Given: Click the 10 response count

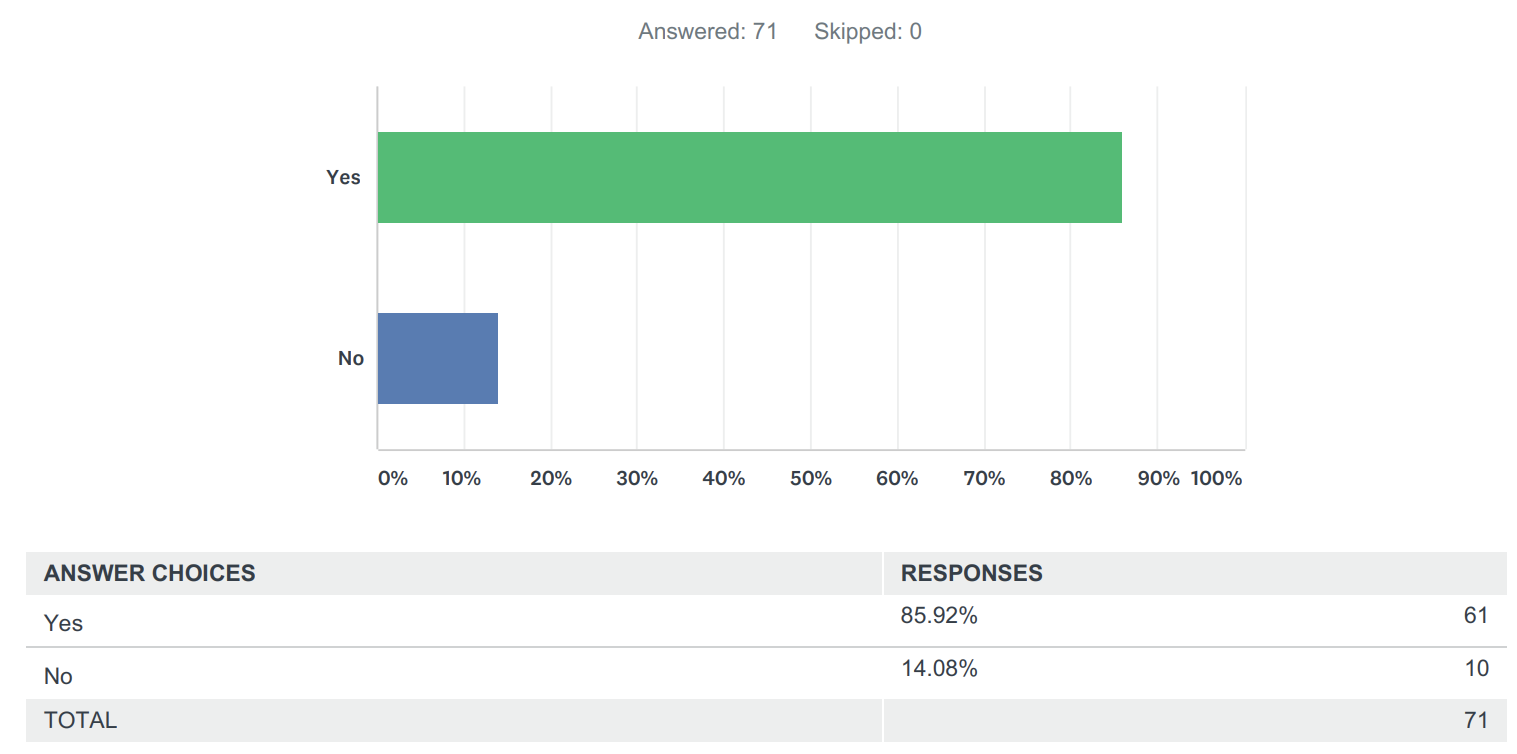Looking at the screenshot, I should (x=1476, y=669).
